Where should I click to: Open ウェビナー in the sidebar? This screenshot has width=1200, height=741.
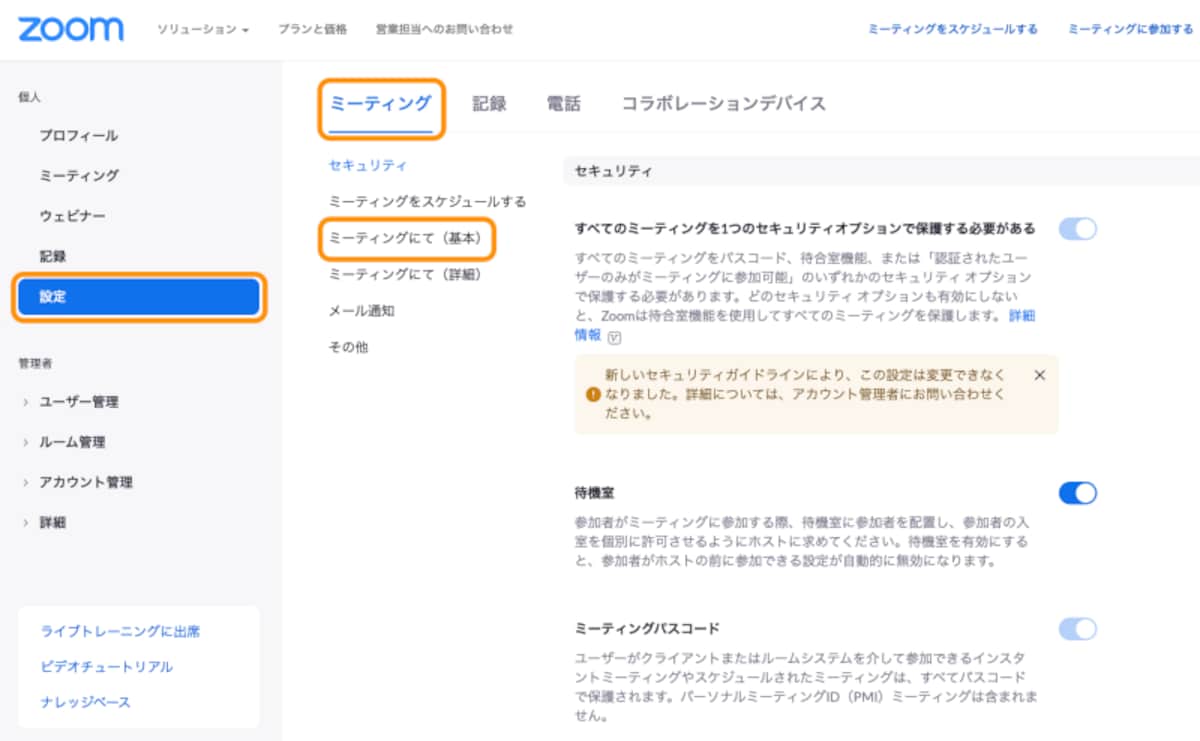(x=72, y=216)
